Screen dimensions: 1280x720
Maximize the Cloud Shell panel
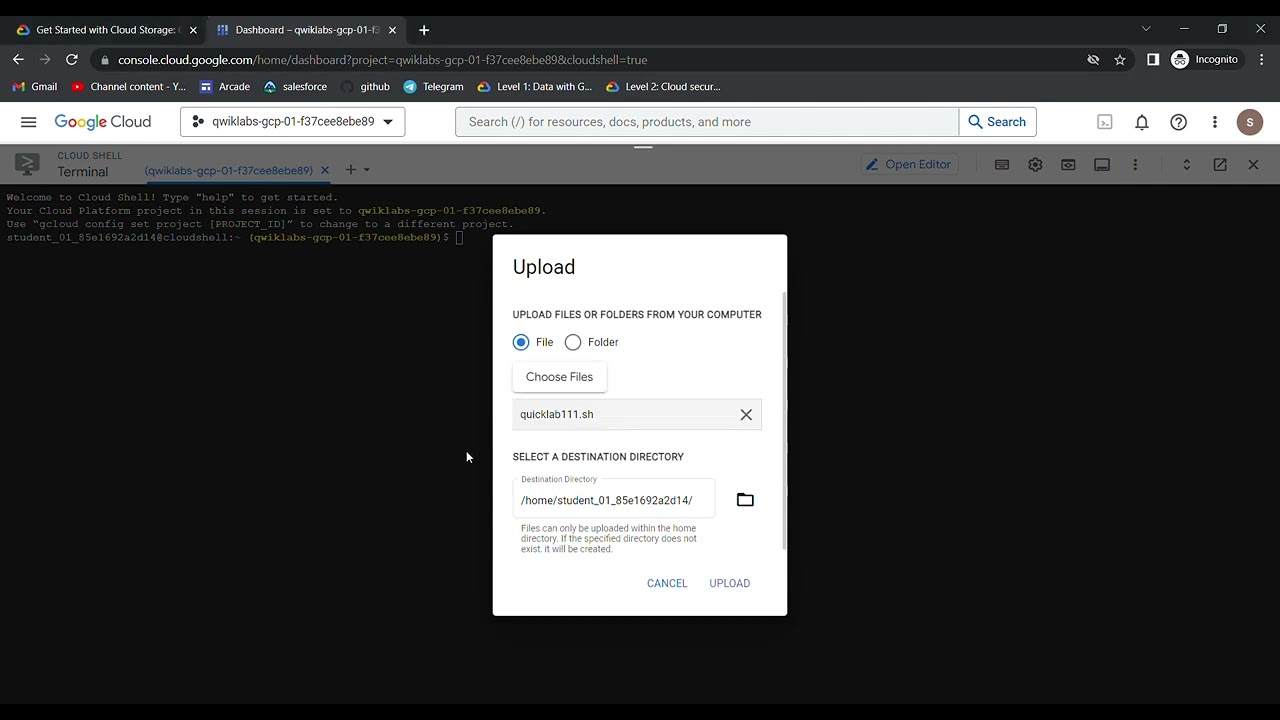click(x=1187, y=165)
